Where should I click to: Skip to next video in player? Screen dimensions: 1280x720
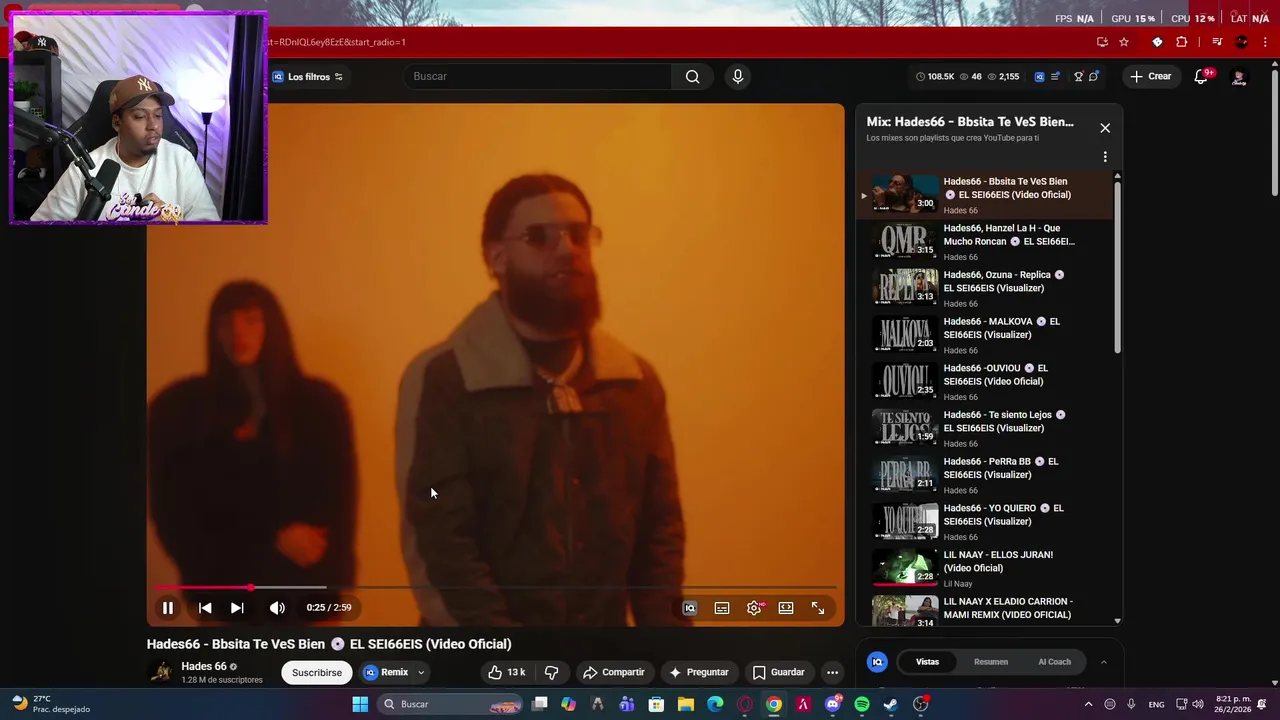click(x=237, y=607)
